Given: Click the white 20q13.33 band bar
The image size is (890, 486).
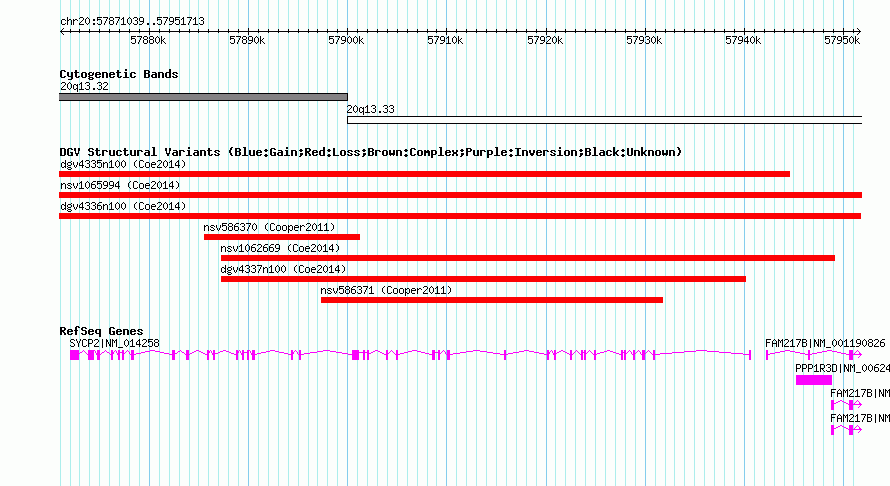Looking at the screenshot, I should pyautogui.click(x=604, y=120).
